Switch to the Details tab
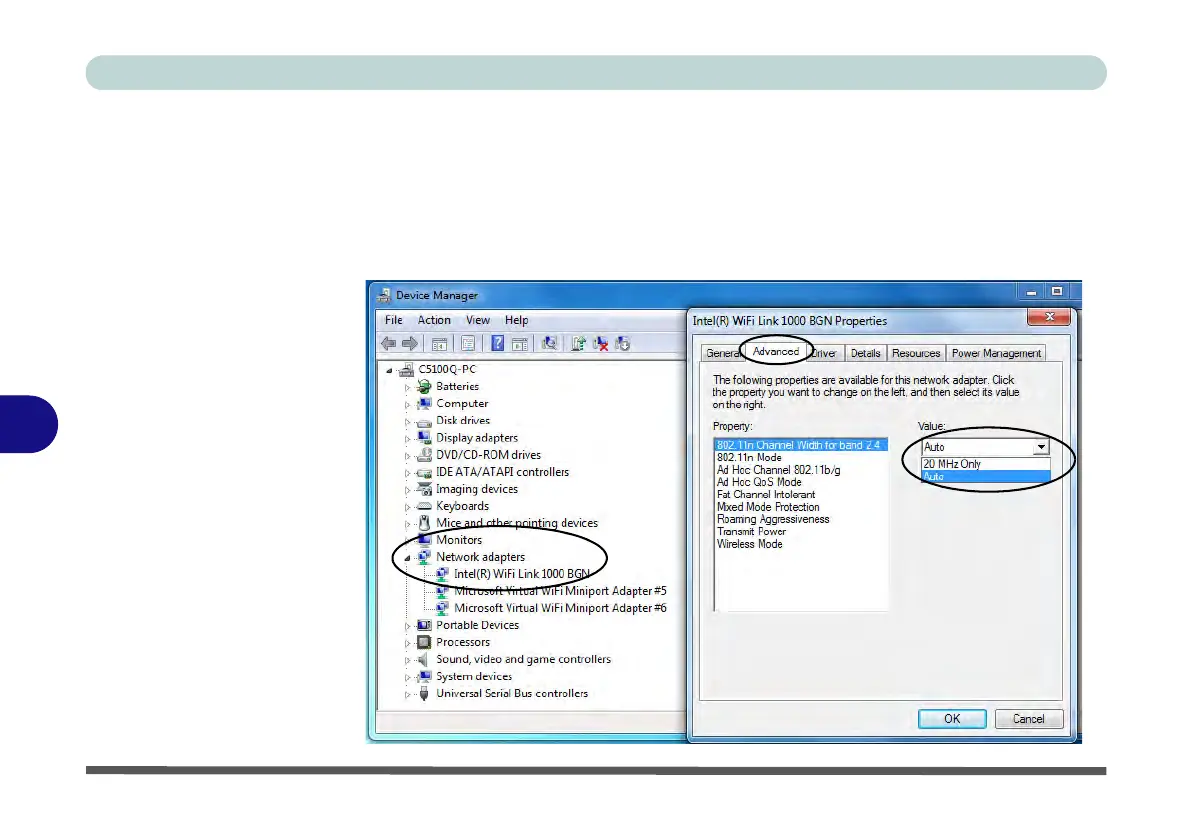Image resolution: width=1192 pixels, height=838 pixels. click(865, 353)
